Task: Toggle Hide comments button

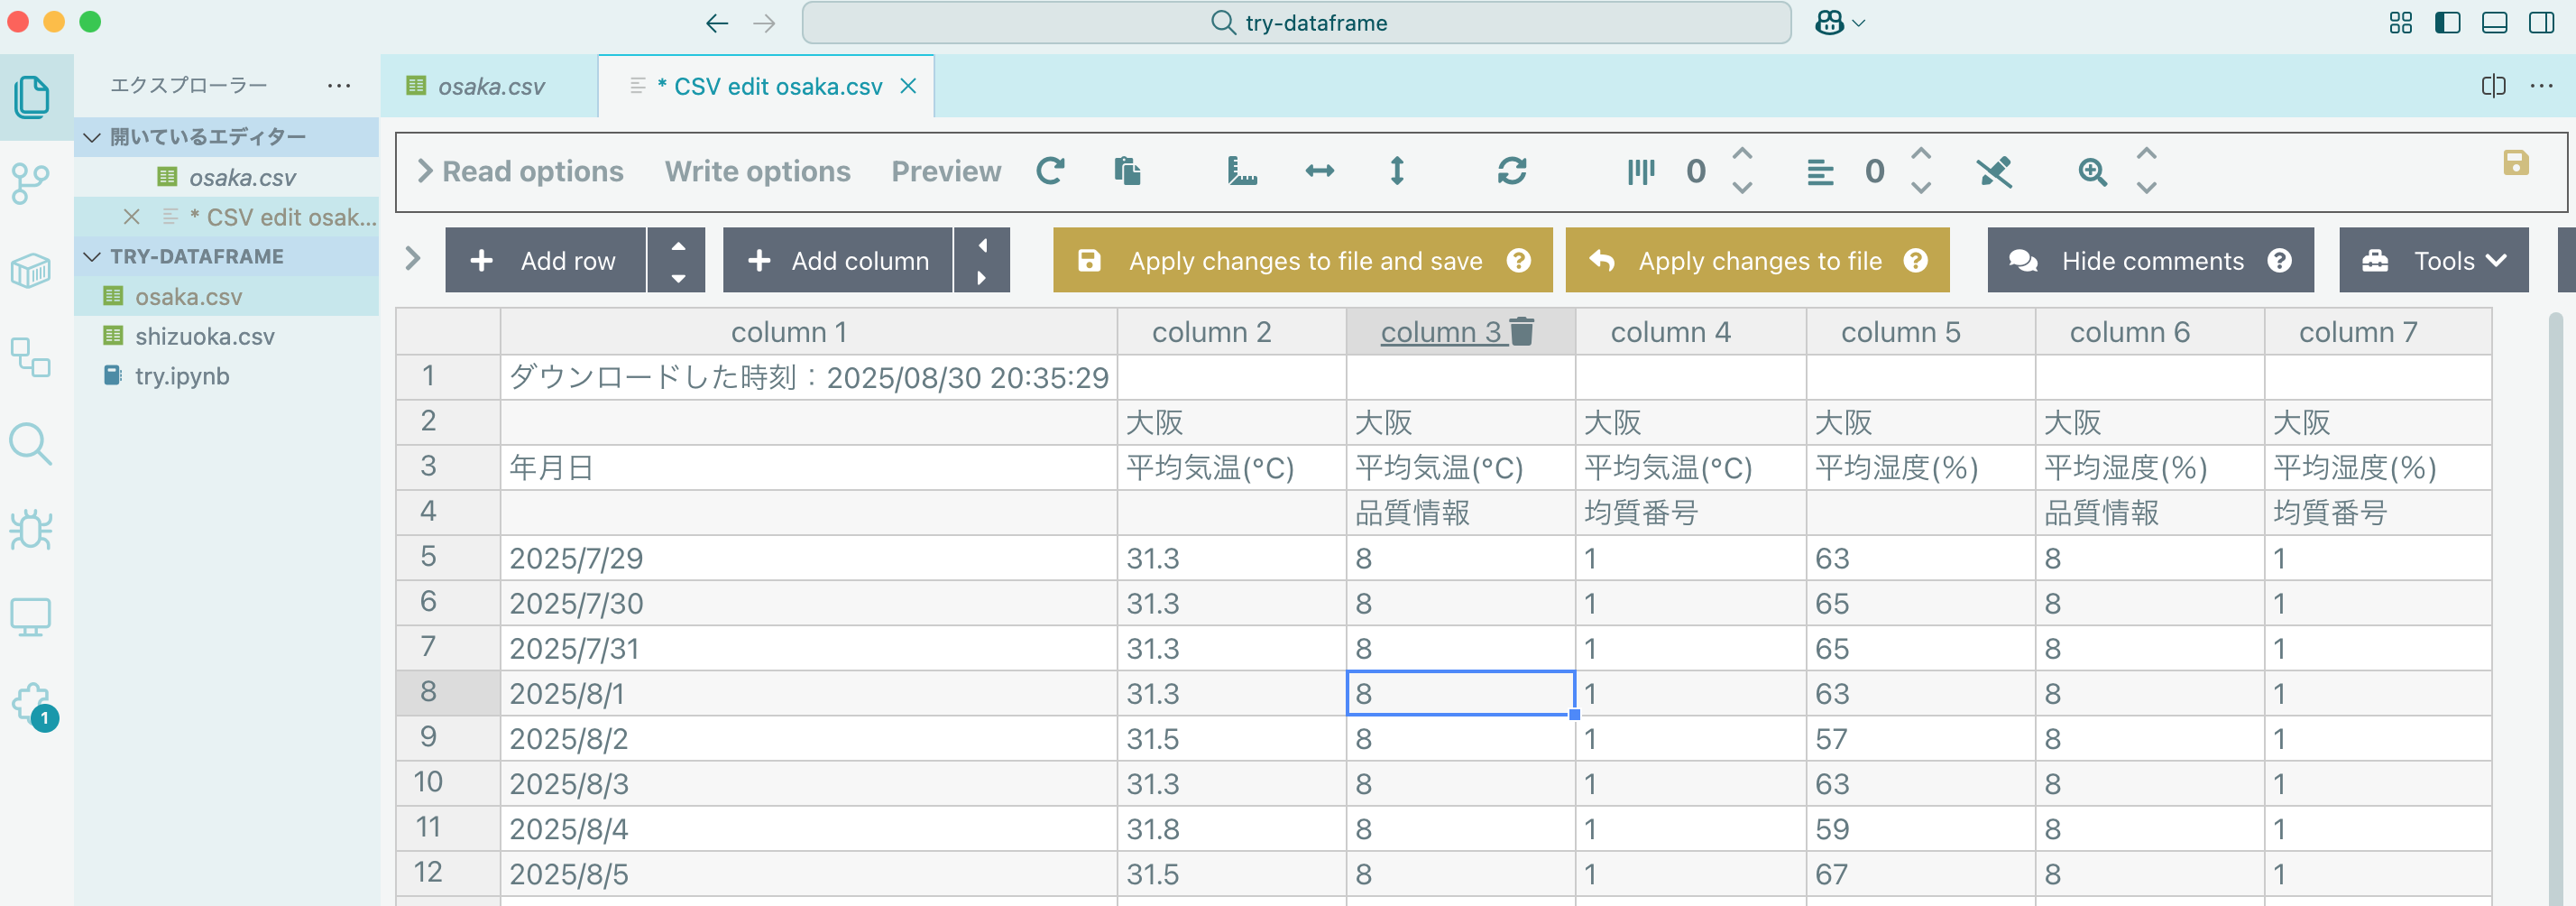Action: pos(2150,261)
